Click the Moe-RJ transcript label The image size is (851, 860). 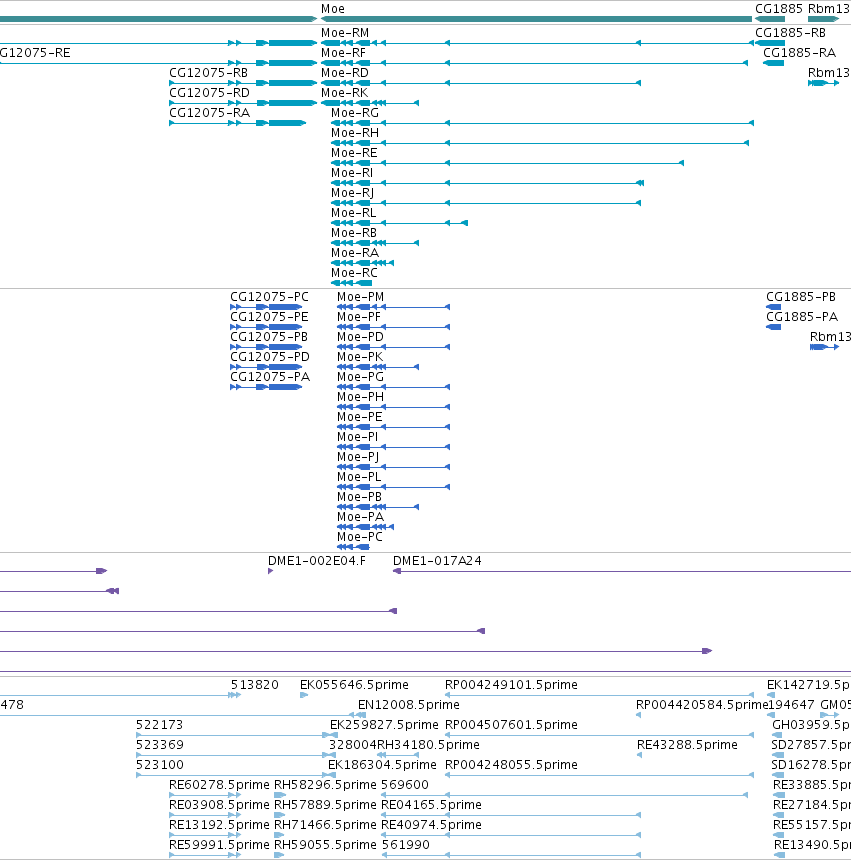(x=353, y=193)
